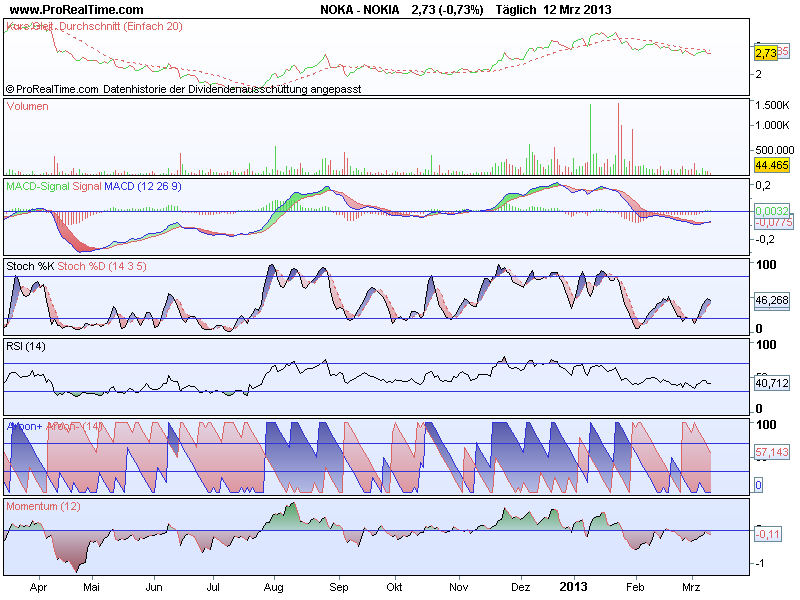Click the Mai label on time axis
Screen dimensions: 800x600
tap(91, 587)
